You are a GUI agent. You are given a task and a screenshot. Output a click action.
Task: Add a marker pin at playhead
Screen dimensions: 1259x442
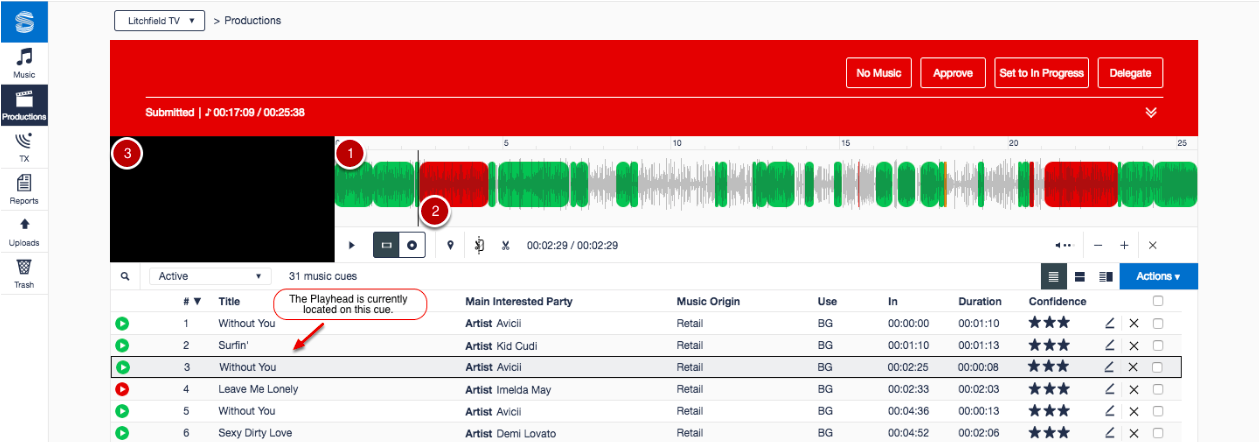[x=450, y=245]
